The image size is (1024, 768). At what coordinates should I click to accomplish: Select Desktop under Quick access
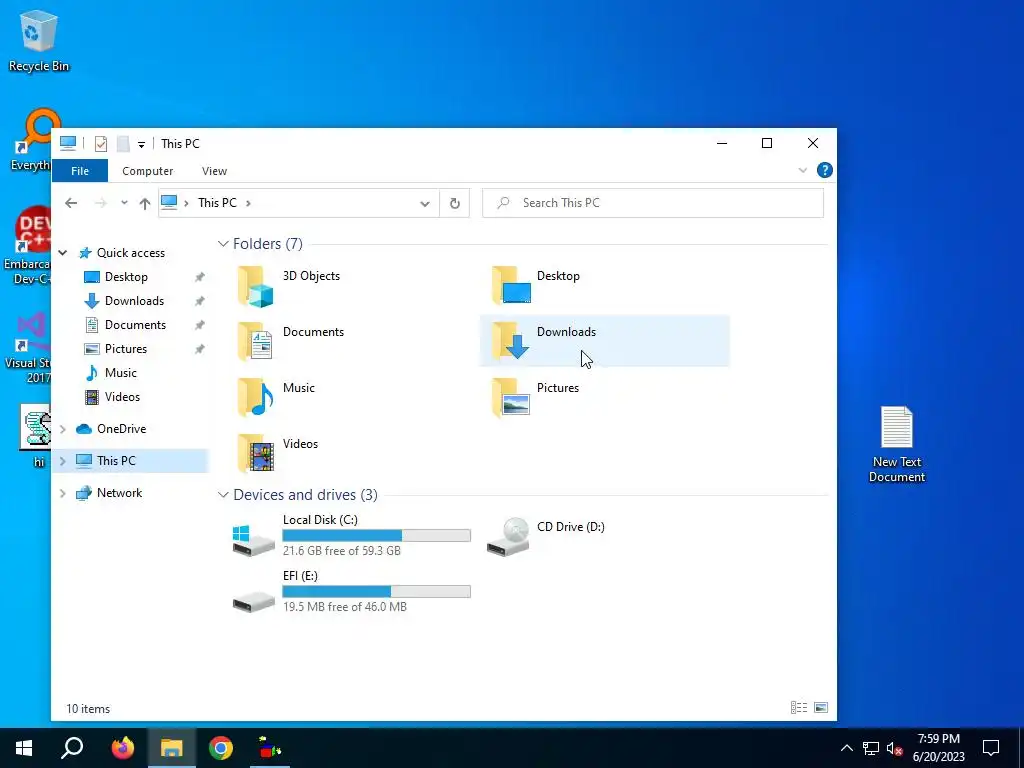click(126, 277)
